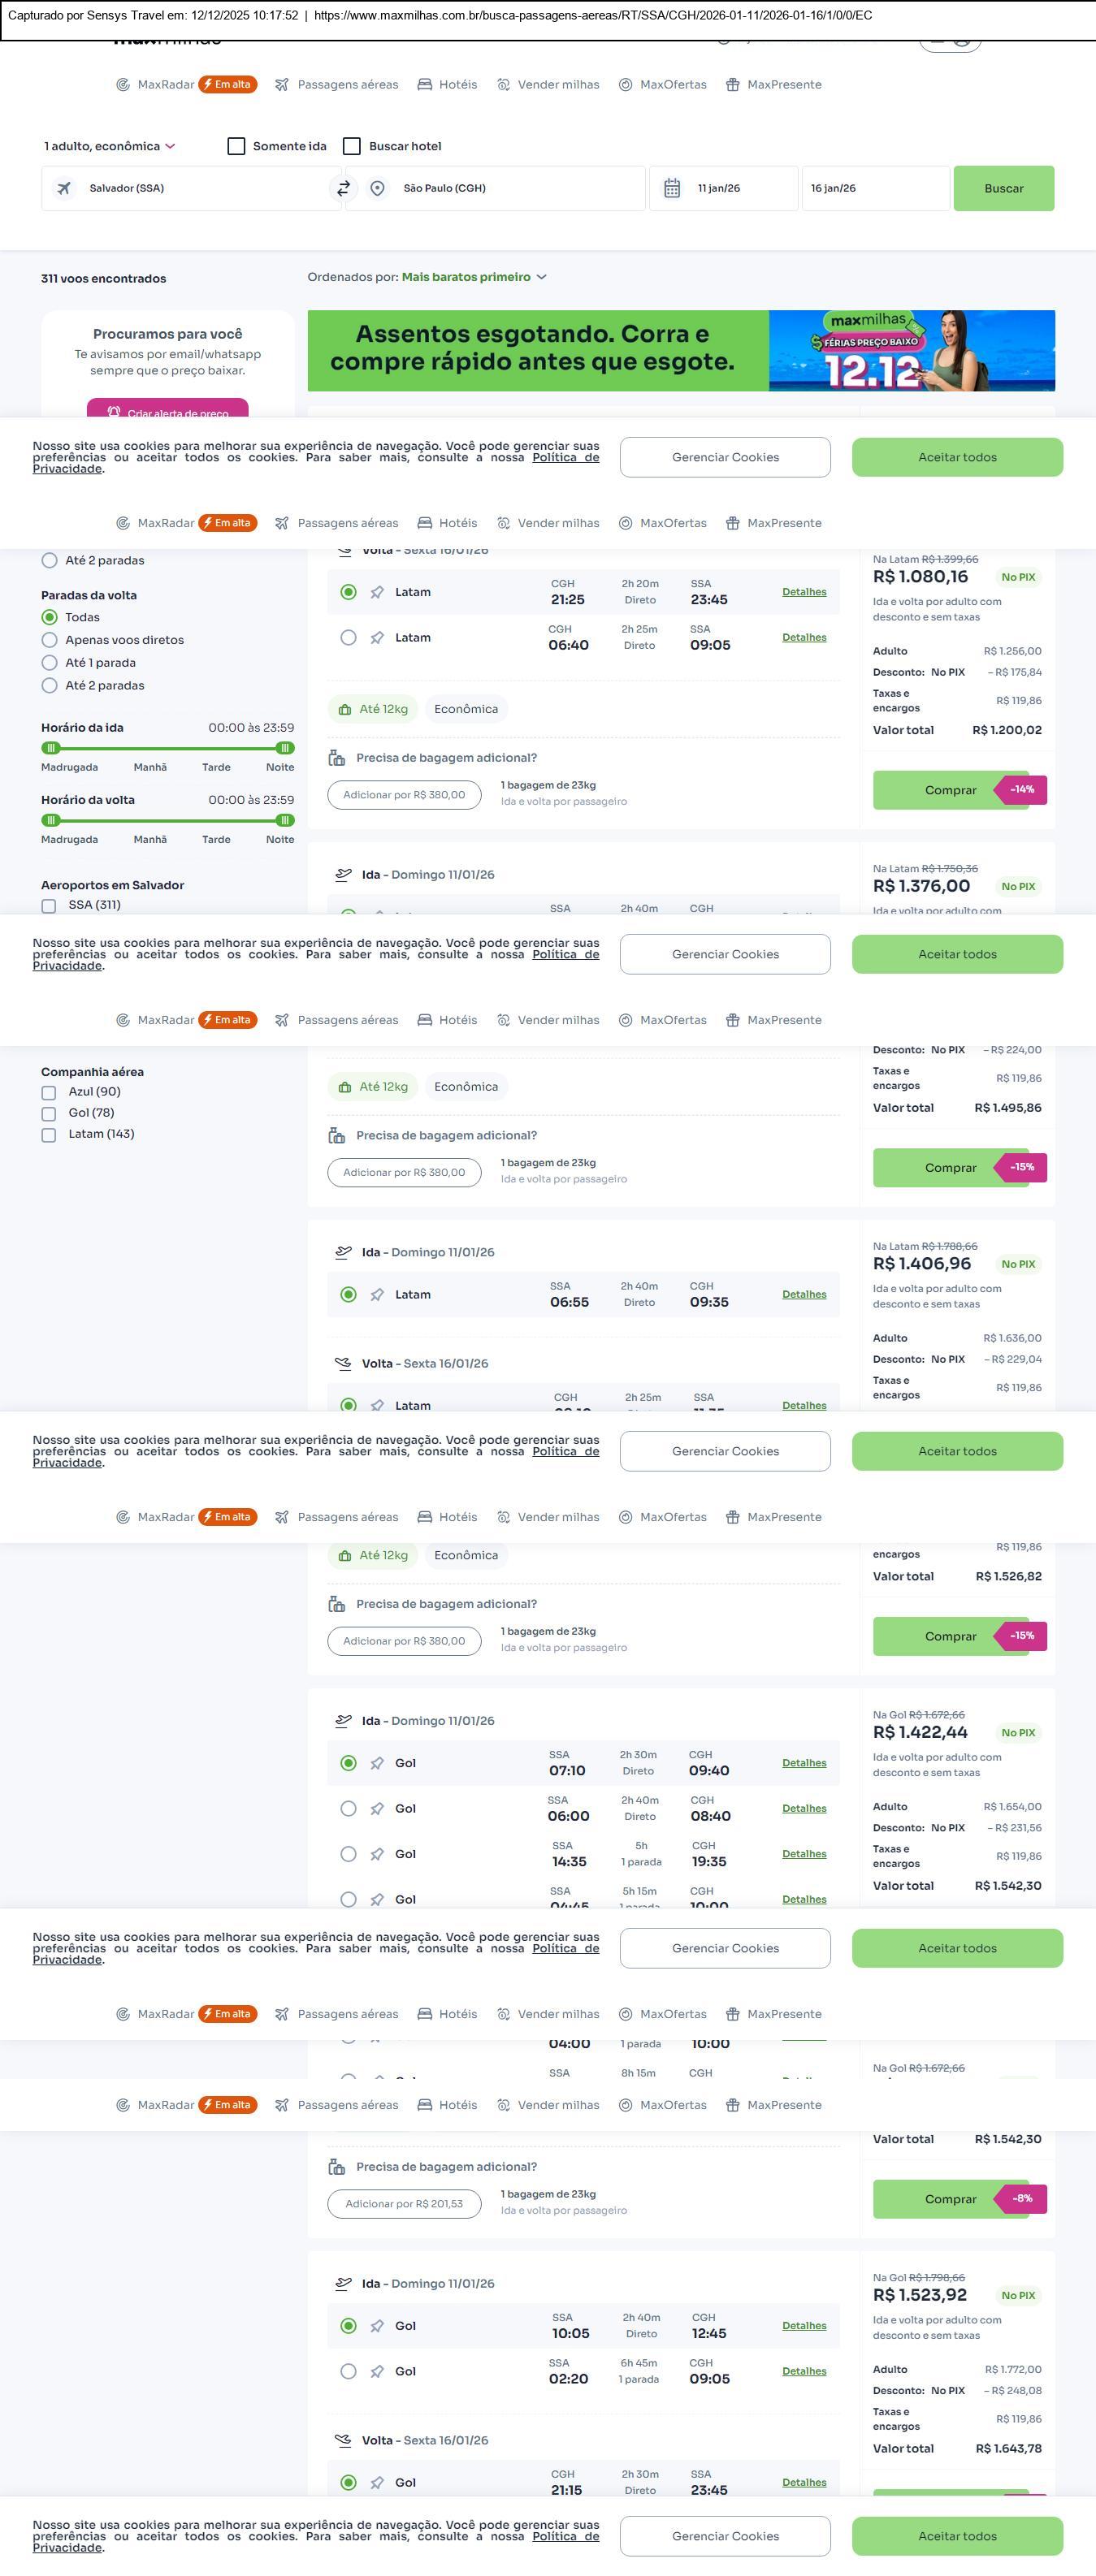This screenshot has height=2576, width=1096.
Task: Click the calendar icon in the departure date field
Action: point(672,188)
